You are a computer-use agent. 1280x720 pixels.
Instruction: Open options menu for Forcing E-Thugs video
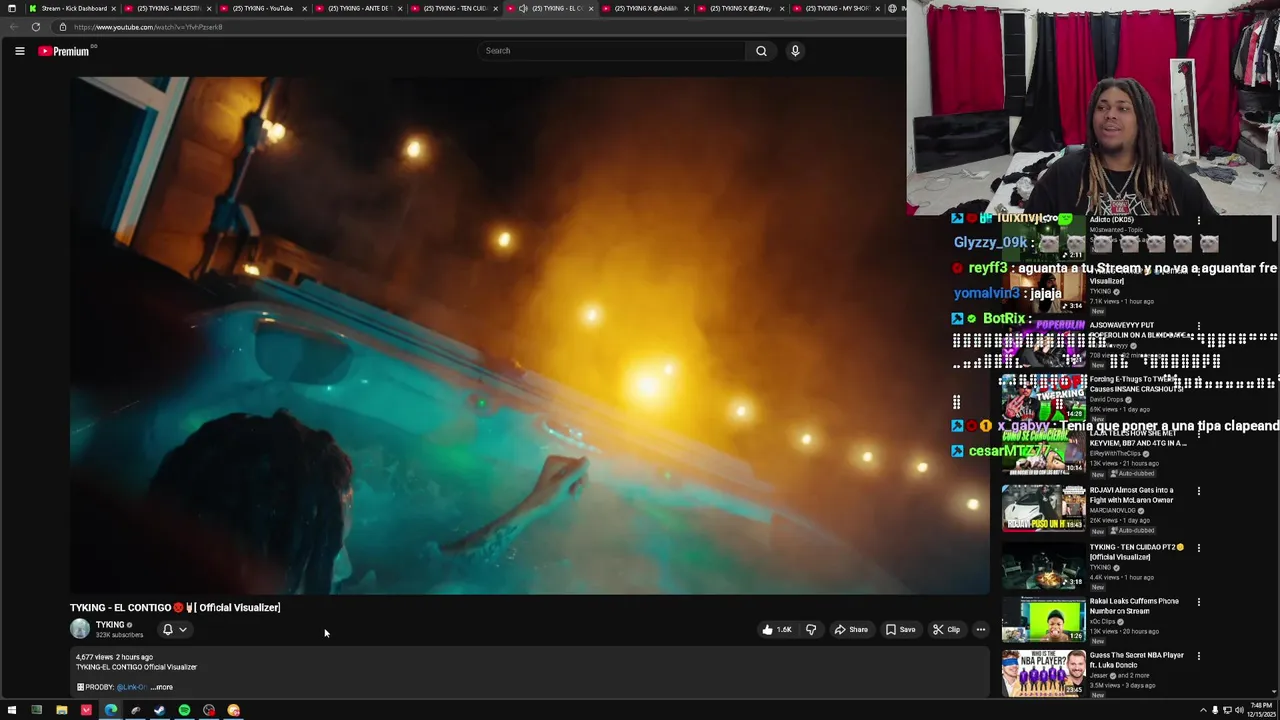coord(1199,381)
